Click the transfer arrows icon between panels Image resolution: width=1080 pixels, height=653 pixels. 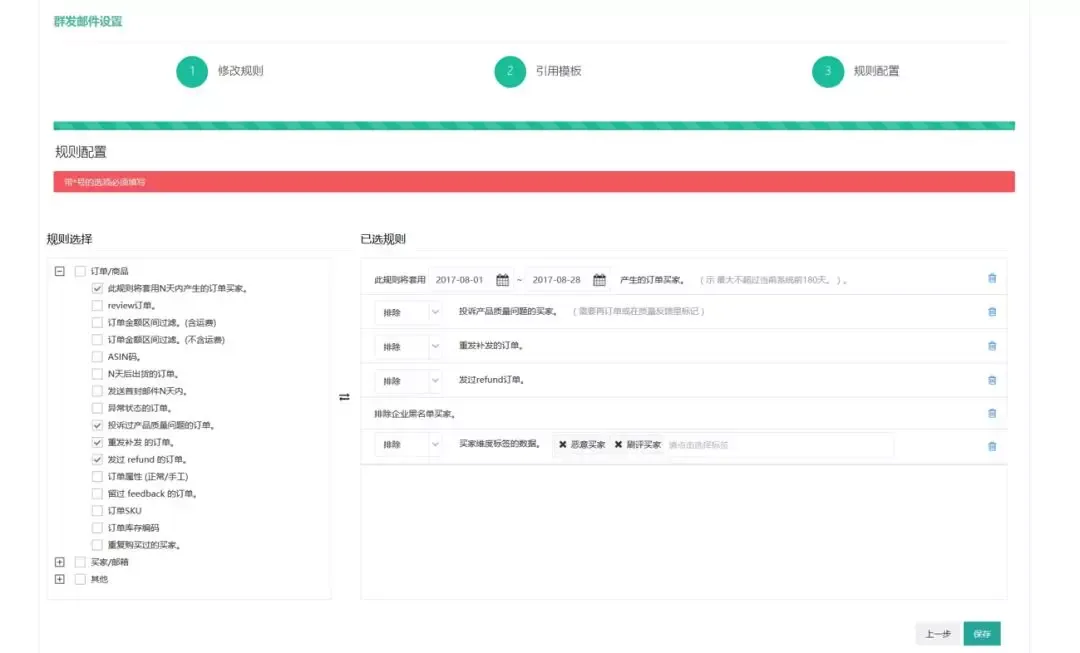pyautogui.click(x=344, y=397)
